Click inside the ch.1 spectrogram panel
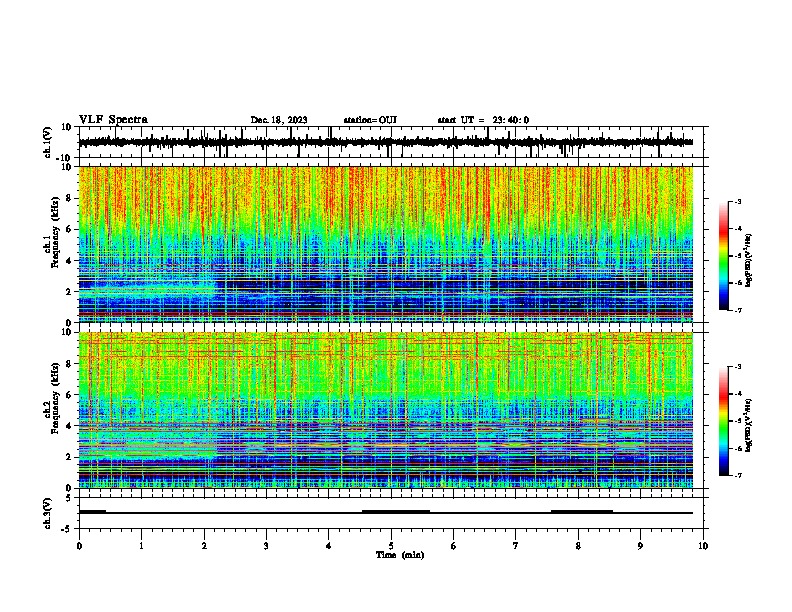Viewport: 792px width, 612px height. coord(385,244)
